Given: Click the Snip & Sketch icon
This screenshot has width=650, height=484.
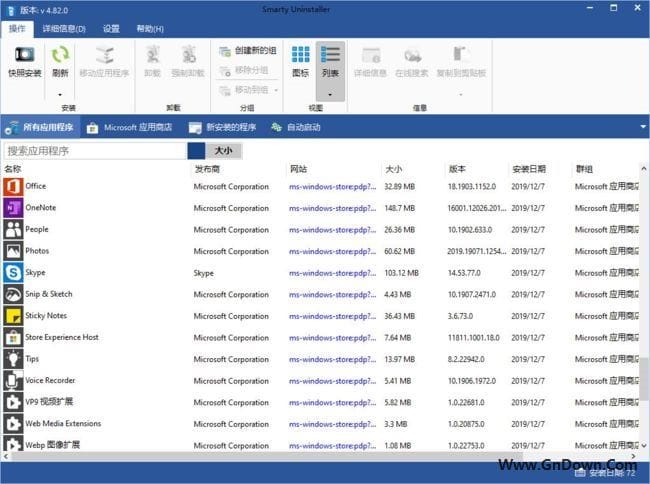Looking at the screenshot, I should [x=13, y=294].
